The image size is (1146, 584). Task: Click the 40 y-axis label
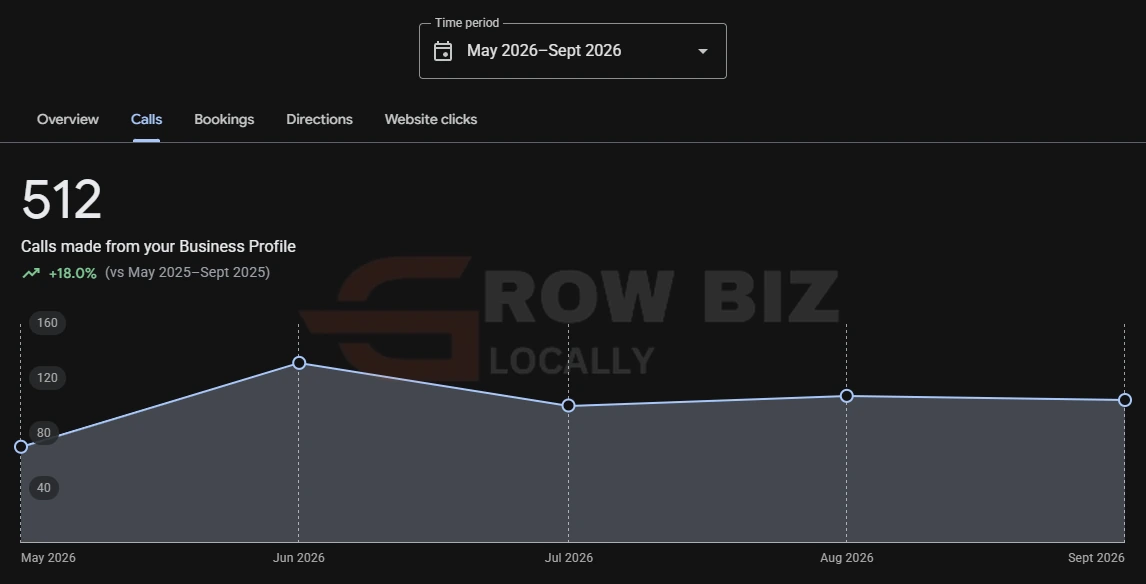coord(44,488)
